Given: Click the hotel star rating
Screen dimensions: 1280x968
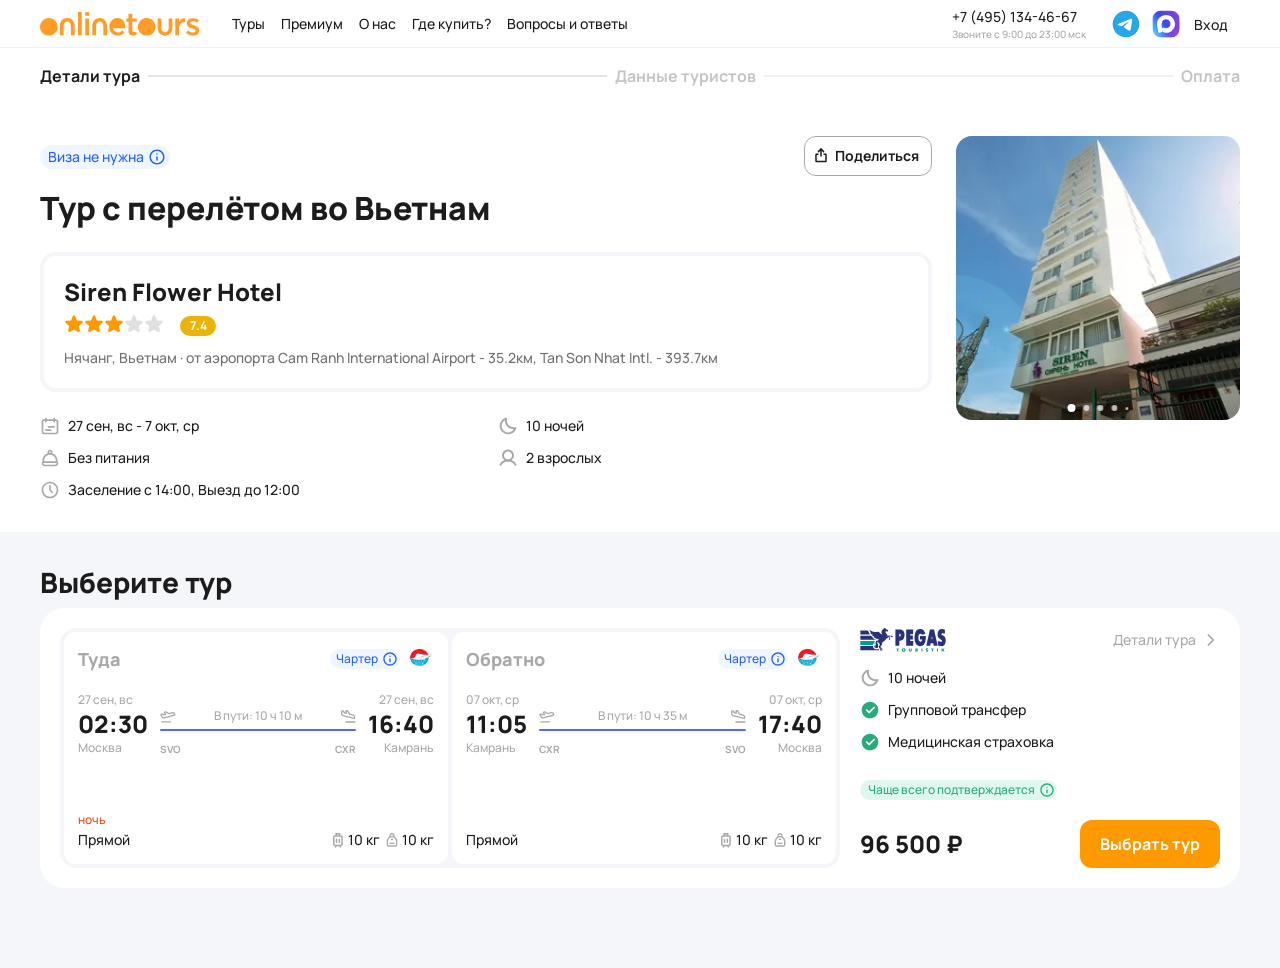Looking at the screenshot, I should click(x=114, y=324).
